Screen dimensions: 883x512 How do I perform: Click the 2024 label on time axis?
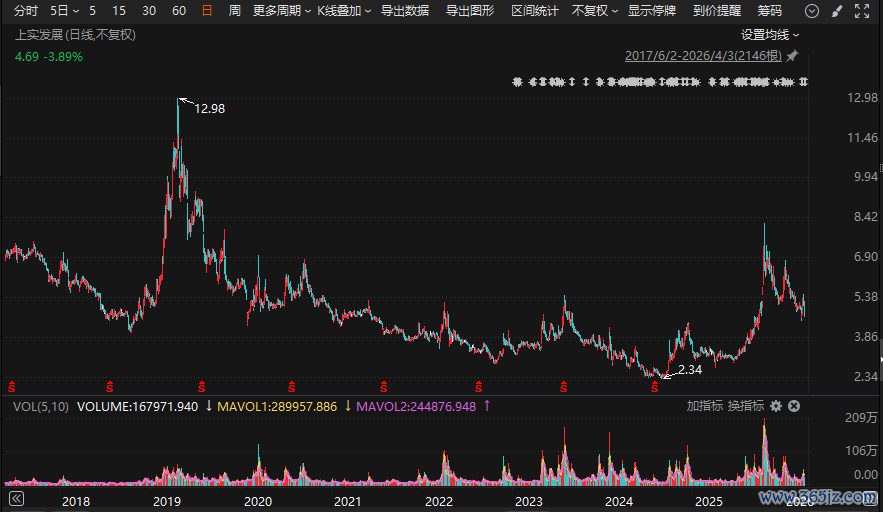pos(619,501)
